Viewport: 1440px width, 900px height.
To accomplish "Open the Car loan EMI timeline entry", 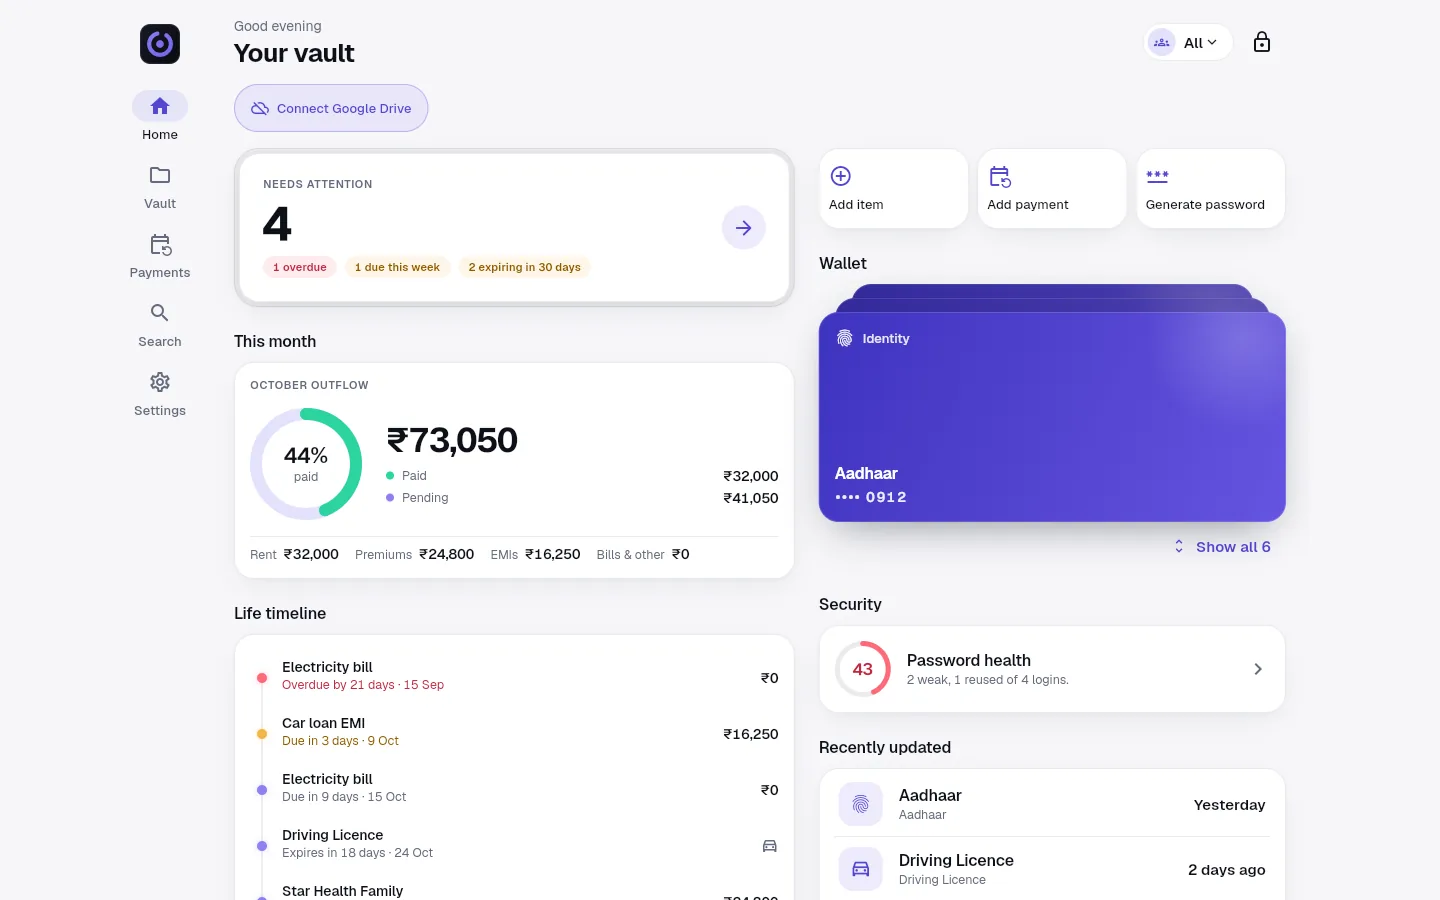I will [x=514, y=733].
